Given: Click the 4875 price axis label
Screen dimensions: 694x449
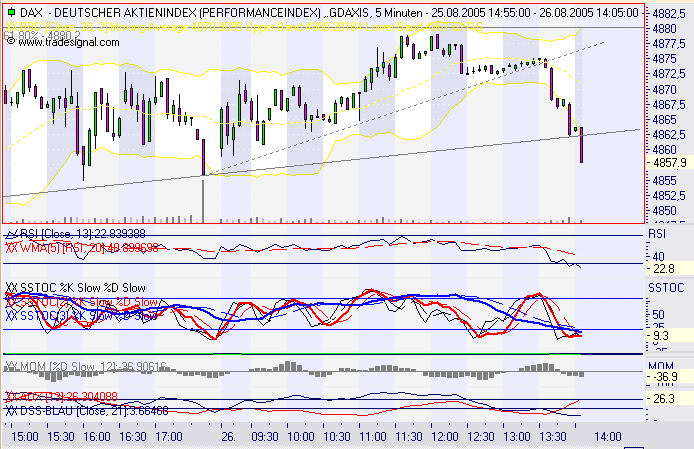Looking at the screenshot, I should point(664,59).
